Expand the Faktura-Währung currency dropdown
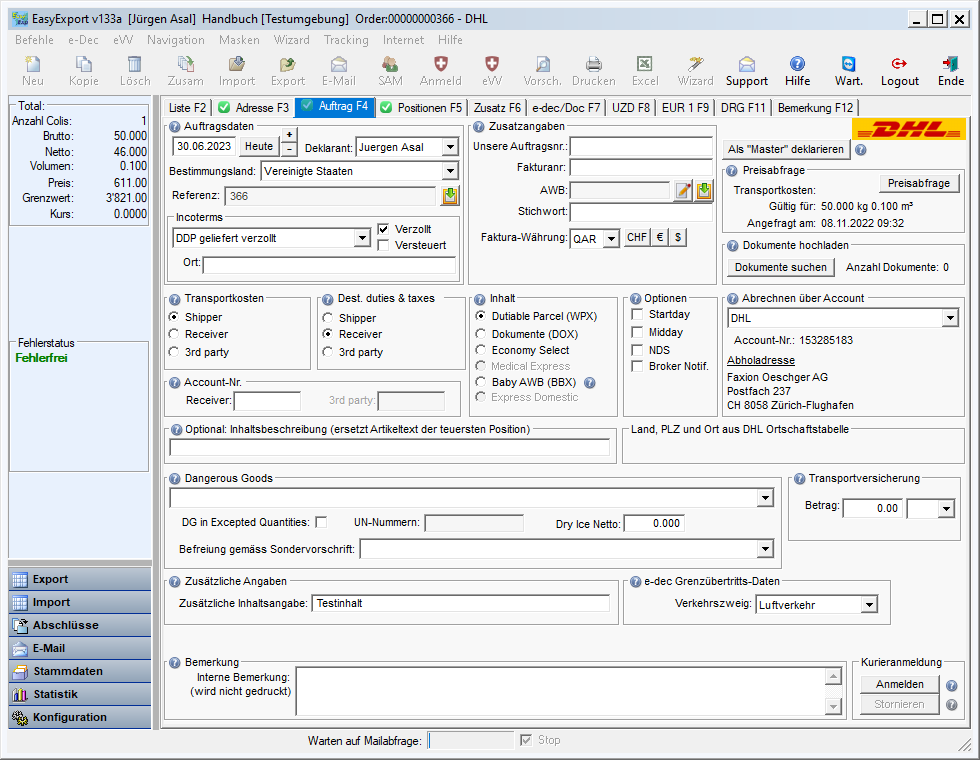980x760 pixels. pyautogui.click(x=611, y=239)
